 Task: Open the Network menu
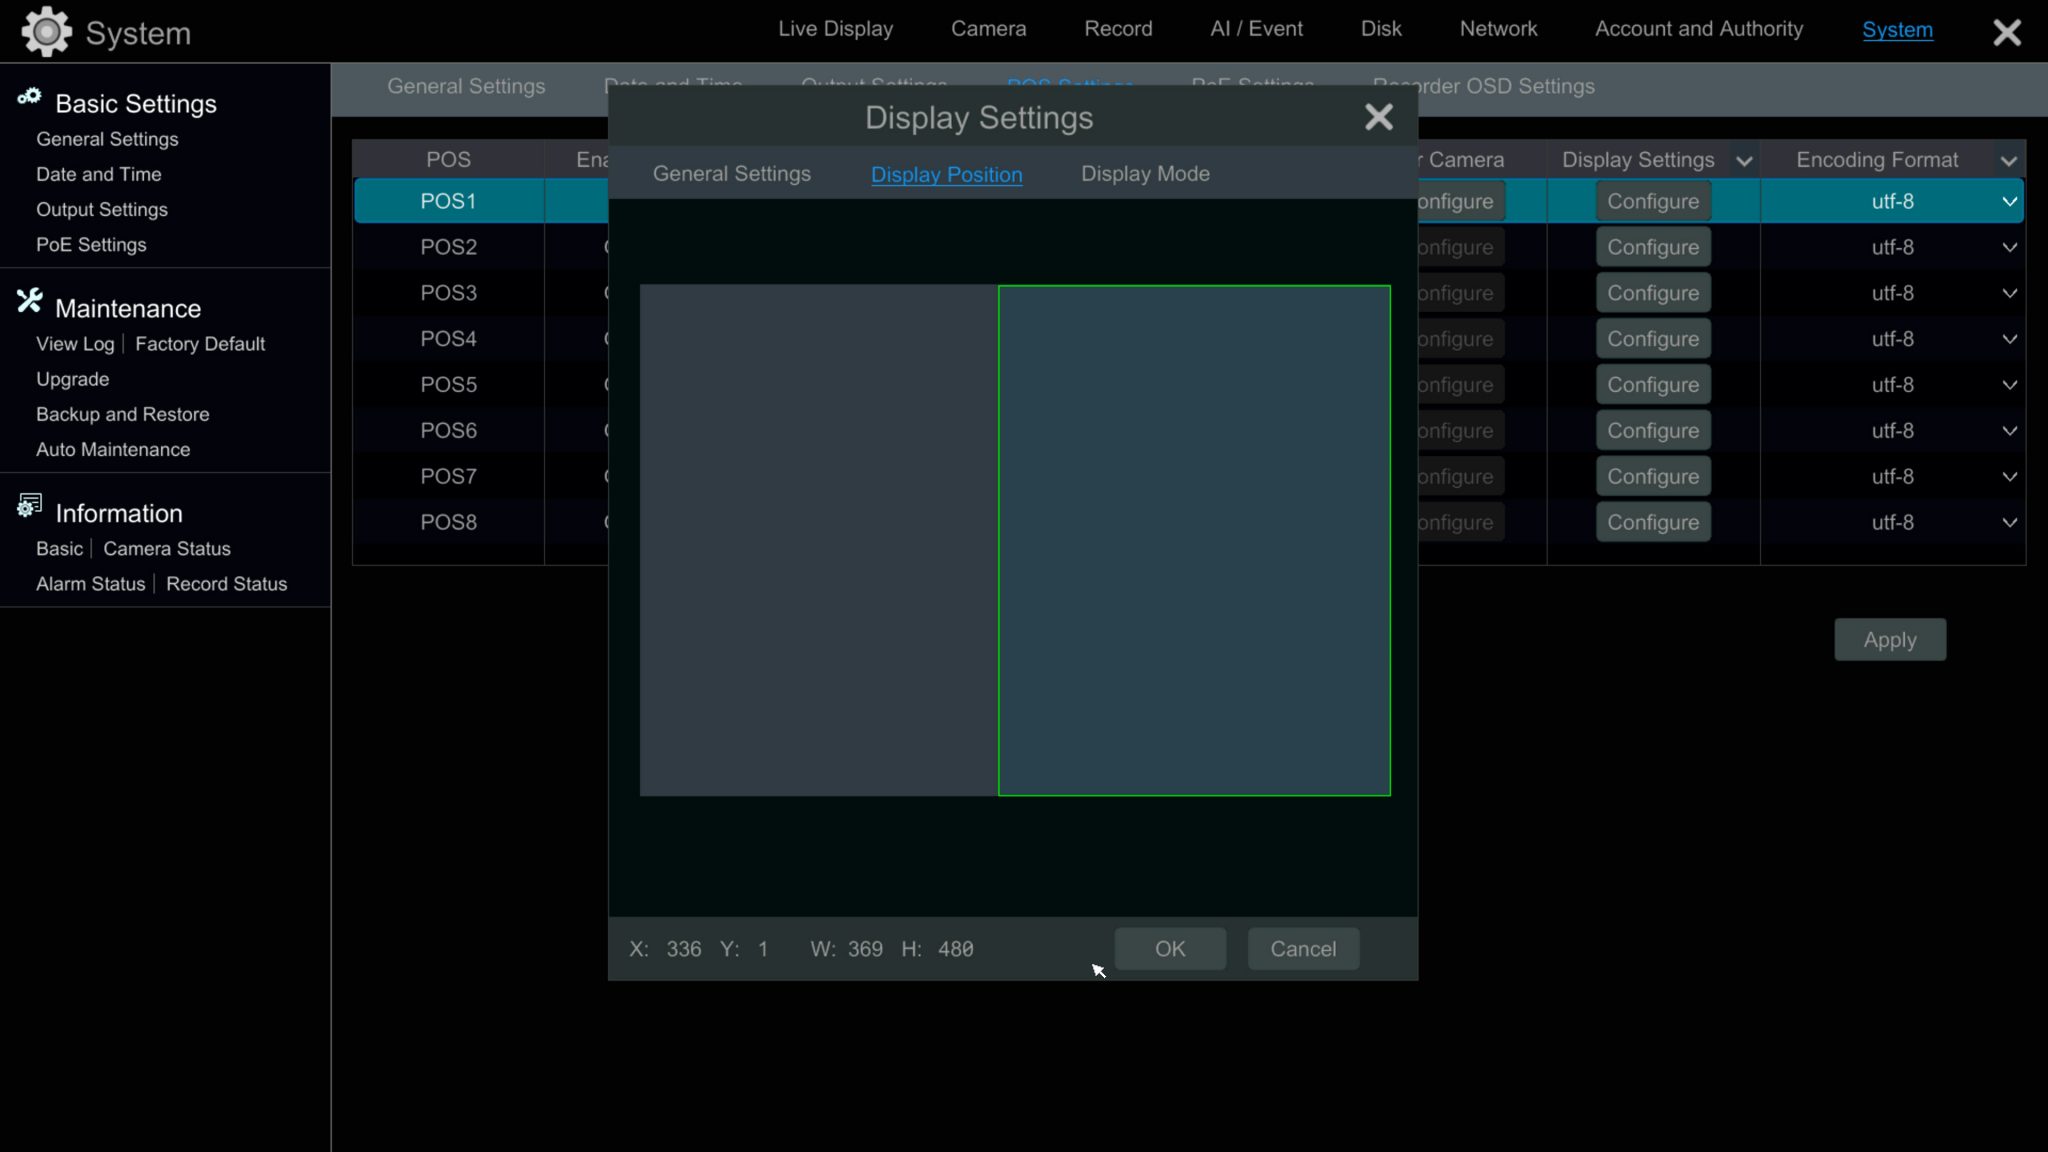coord(1498,28)
